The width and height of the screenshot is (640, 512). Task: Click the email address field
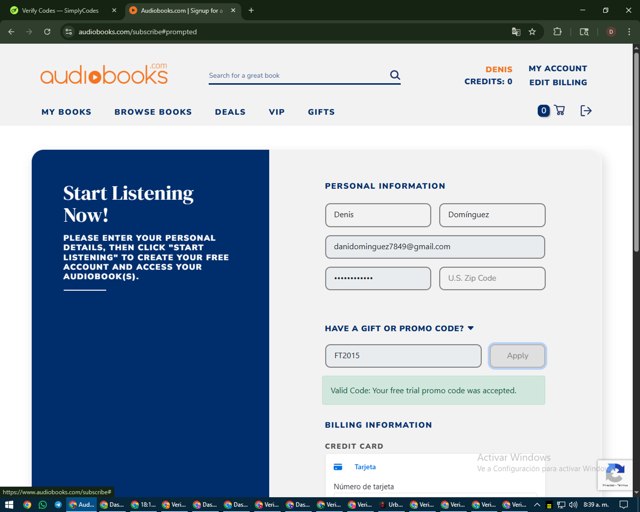coord(435,247)
